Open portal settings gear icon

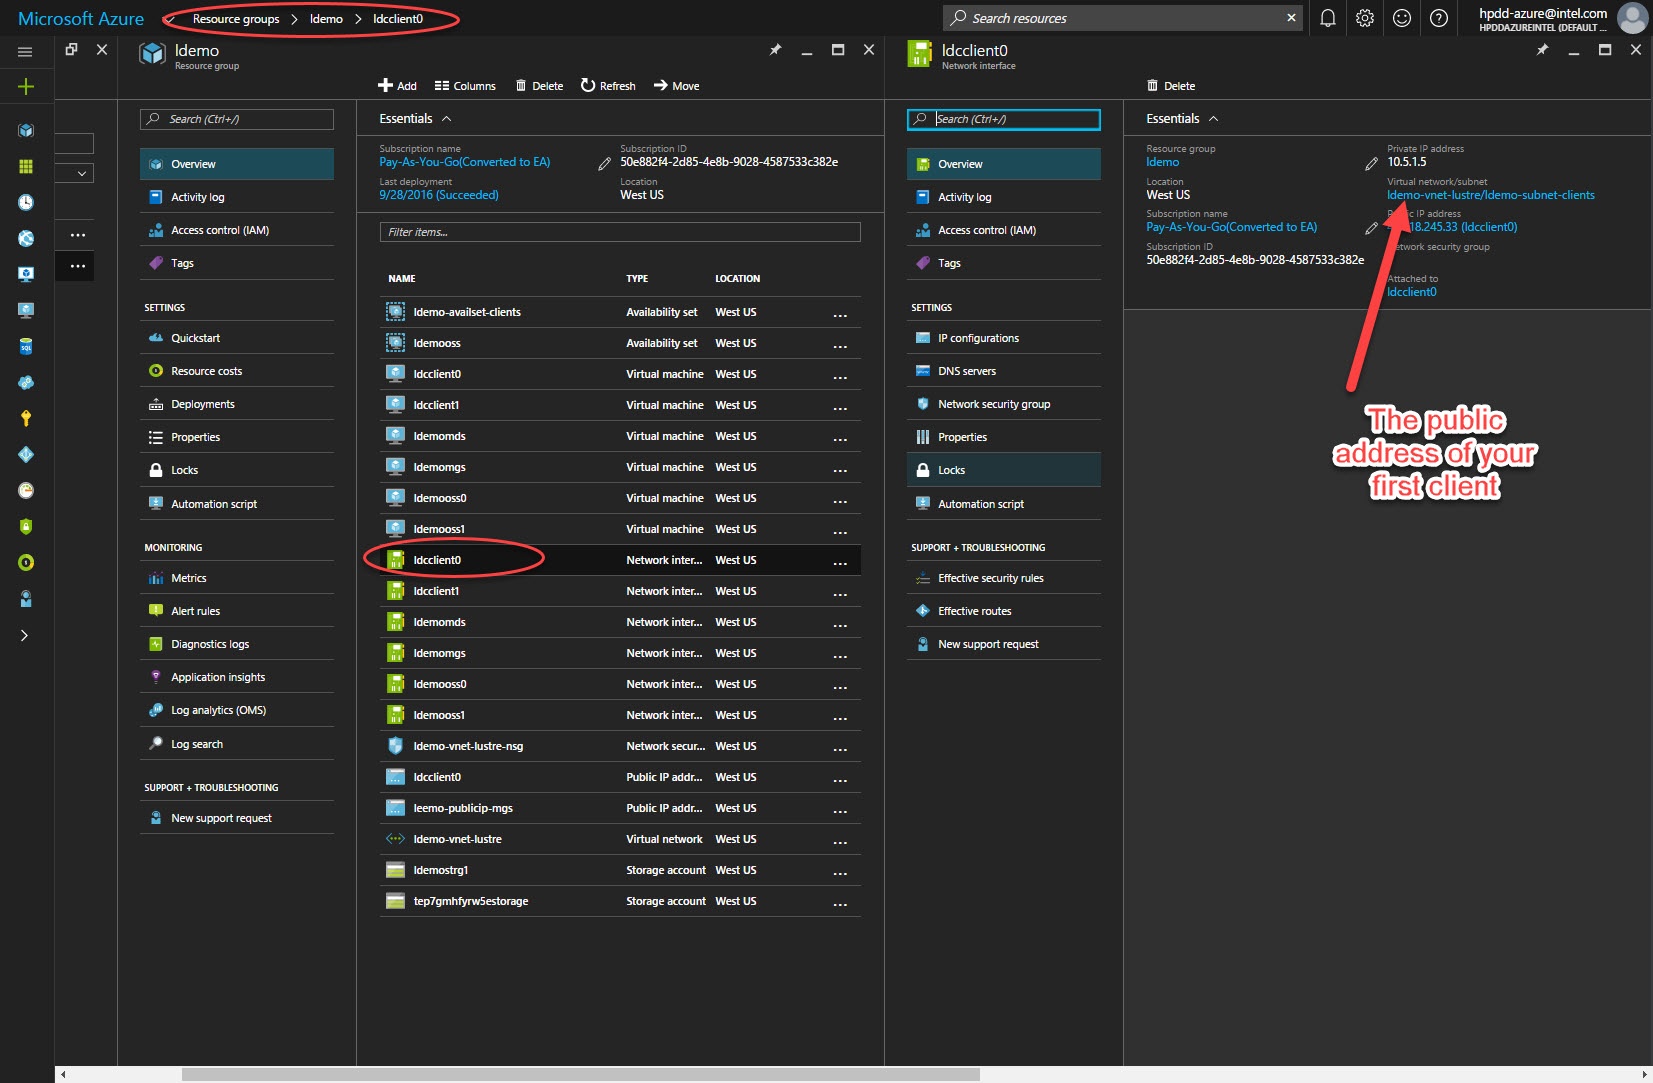(1365, 18)
